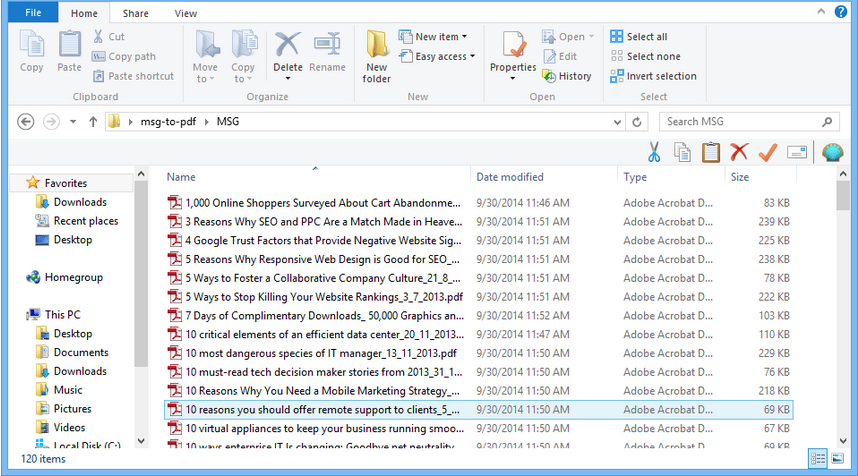The width and height of the screenshot is (858, 476).
Task: Click Edit in Open group
Action: (x=560, y=56)
